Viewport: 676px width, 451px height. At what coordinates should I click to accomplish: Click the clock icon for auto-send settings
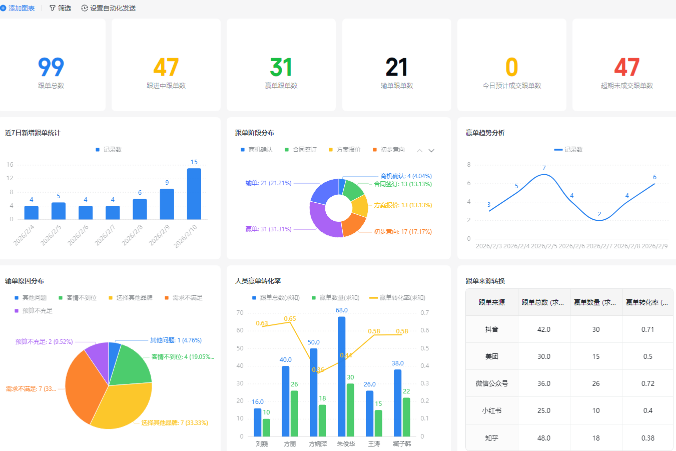coord(84,8)
